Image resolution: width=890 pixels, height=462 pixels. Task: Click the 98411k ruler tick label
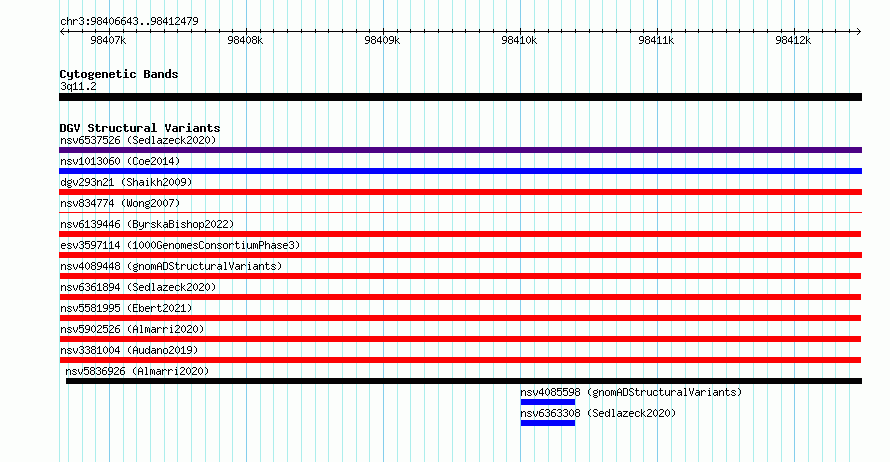[x=656, y=40]
